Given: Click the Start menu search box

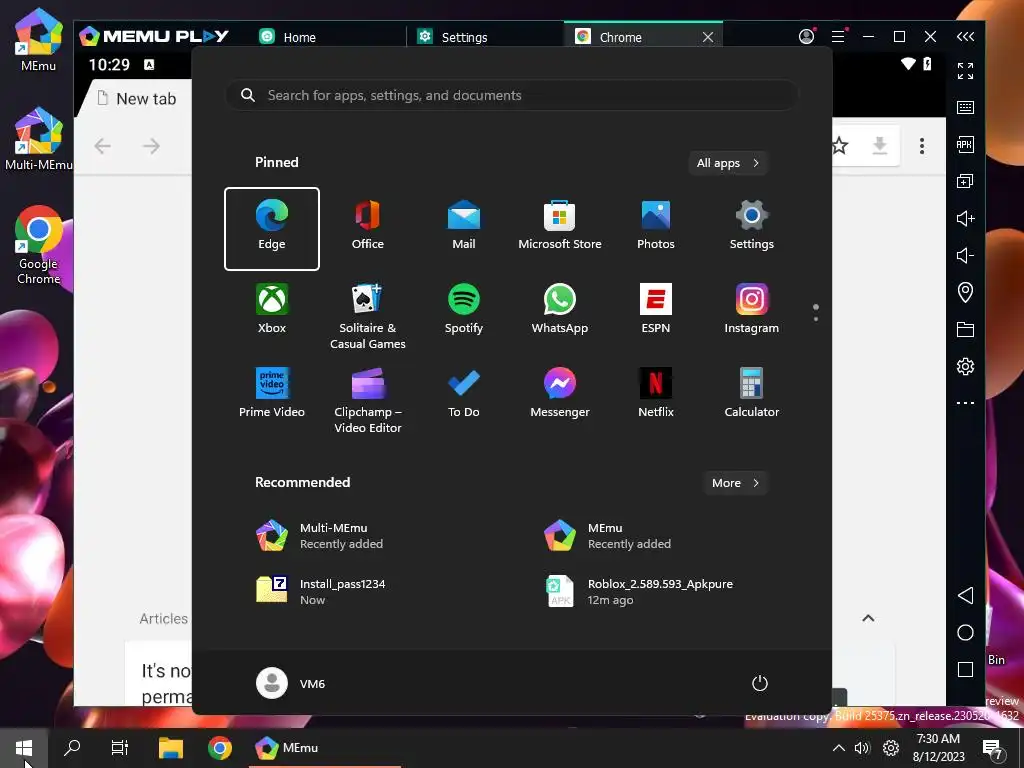Looking at the screenshot, I should point(512,95).
